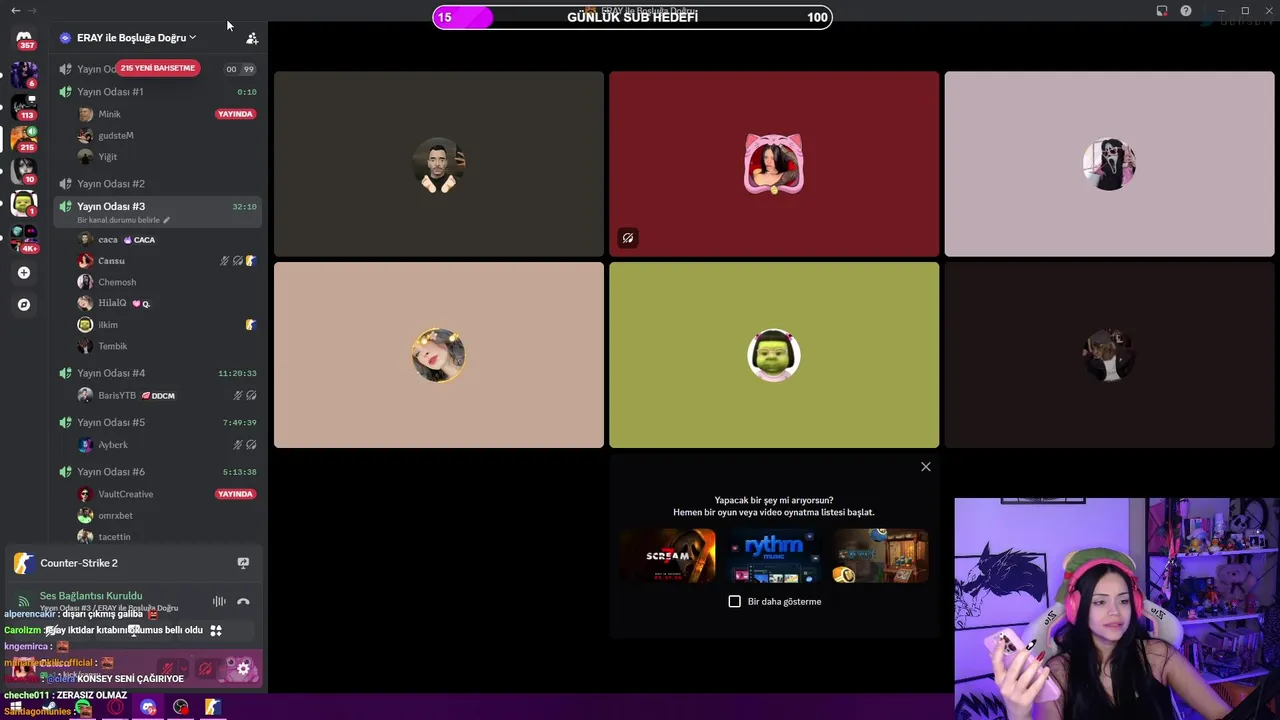Open the server with the 215 badge
The image size is (1280, 720).
point(24,139)
